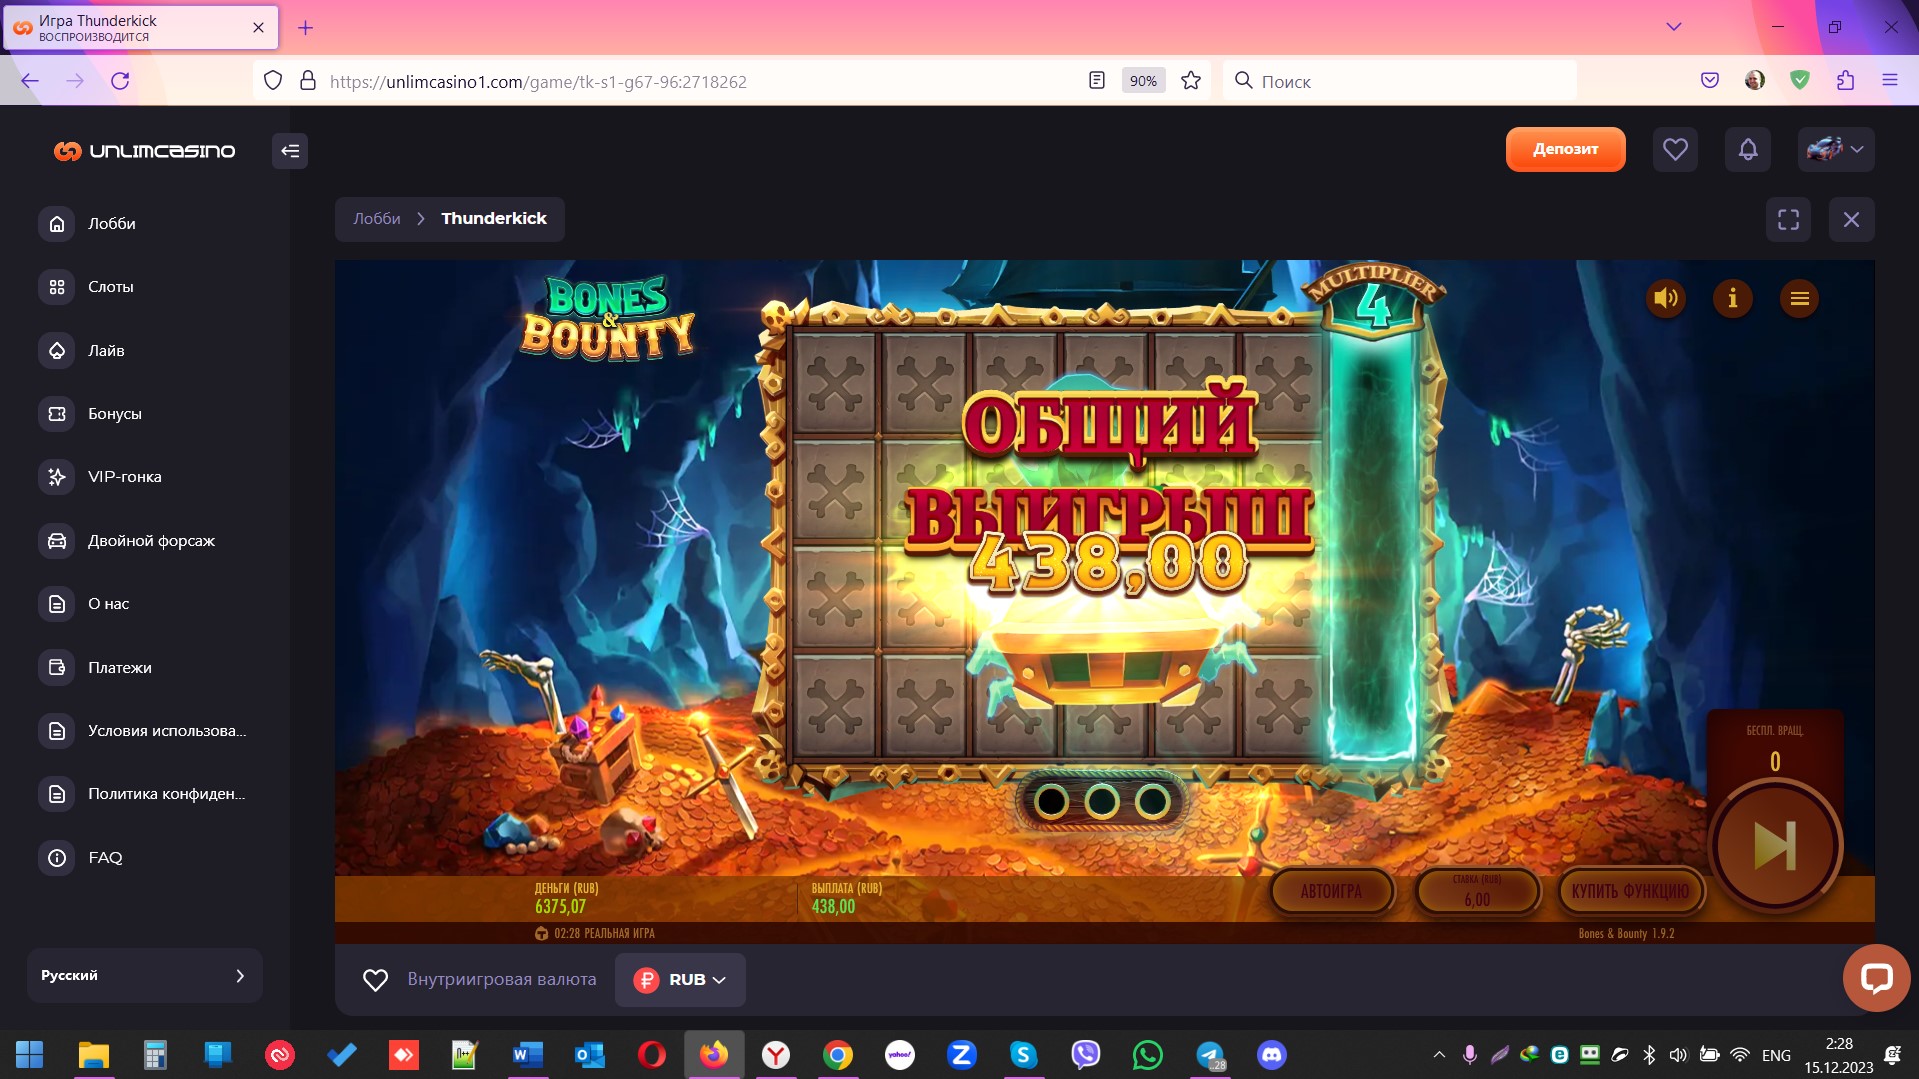This screenshot has width=1919, height=1079.
Task: Open the game hamburger menu
Action: 1798,298
